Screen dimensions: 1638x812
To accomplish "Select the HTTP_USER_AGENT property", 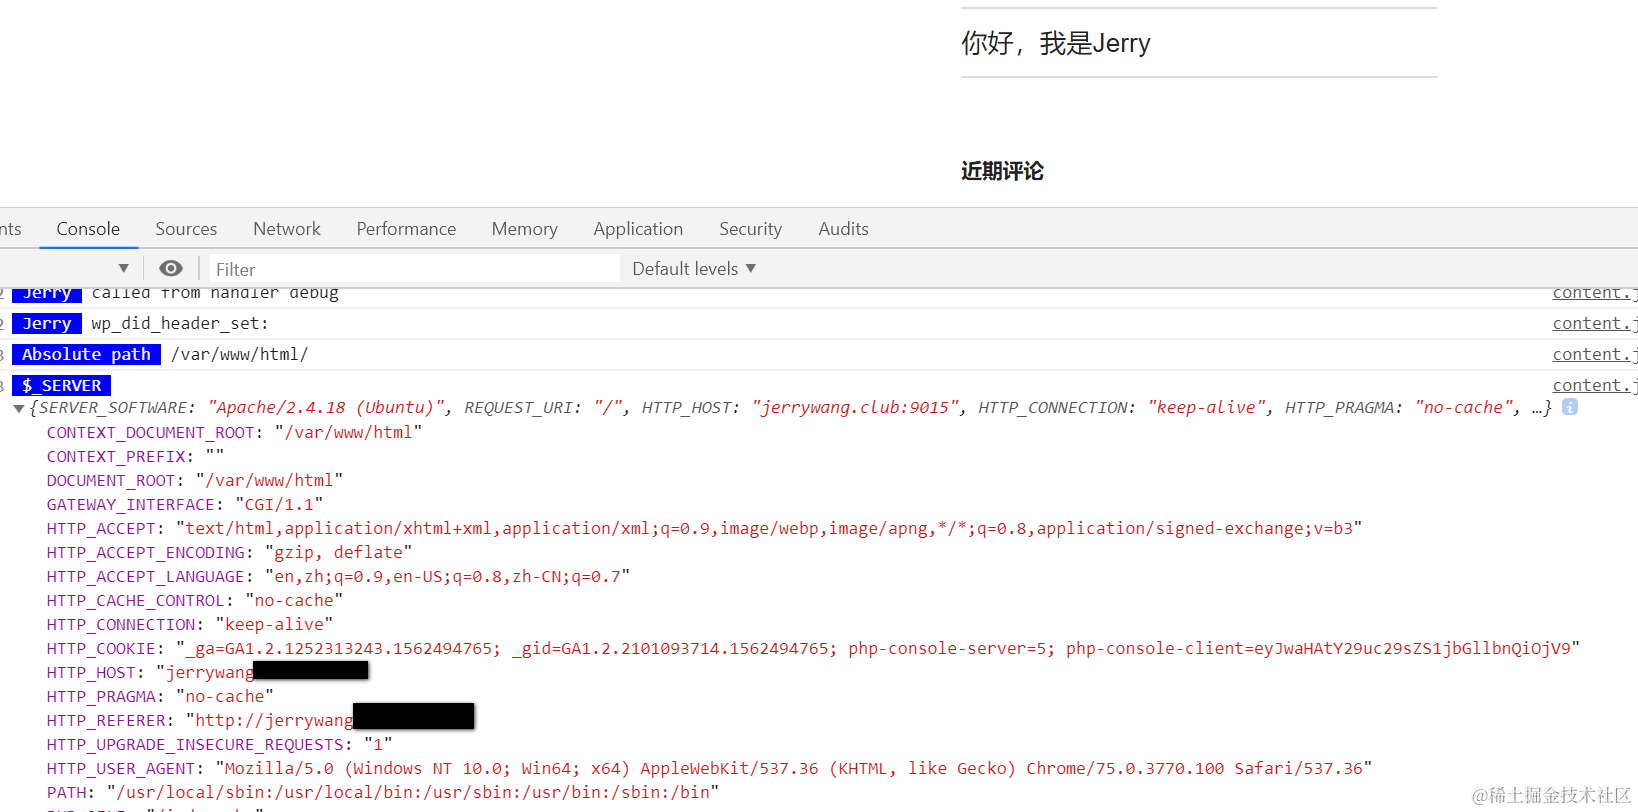I will point(709,768).
